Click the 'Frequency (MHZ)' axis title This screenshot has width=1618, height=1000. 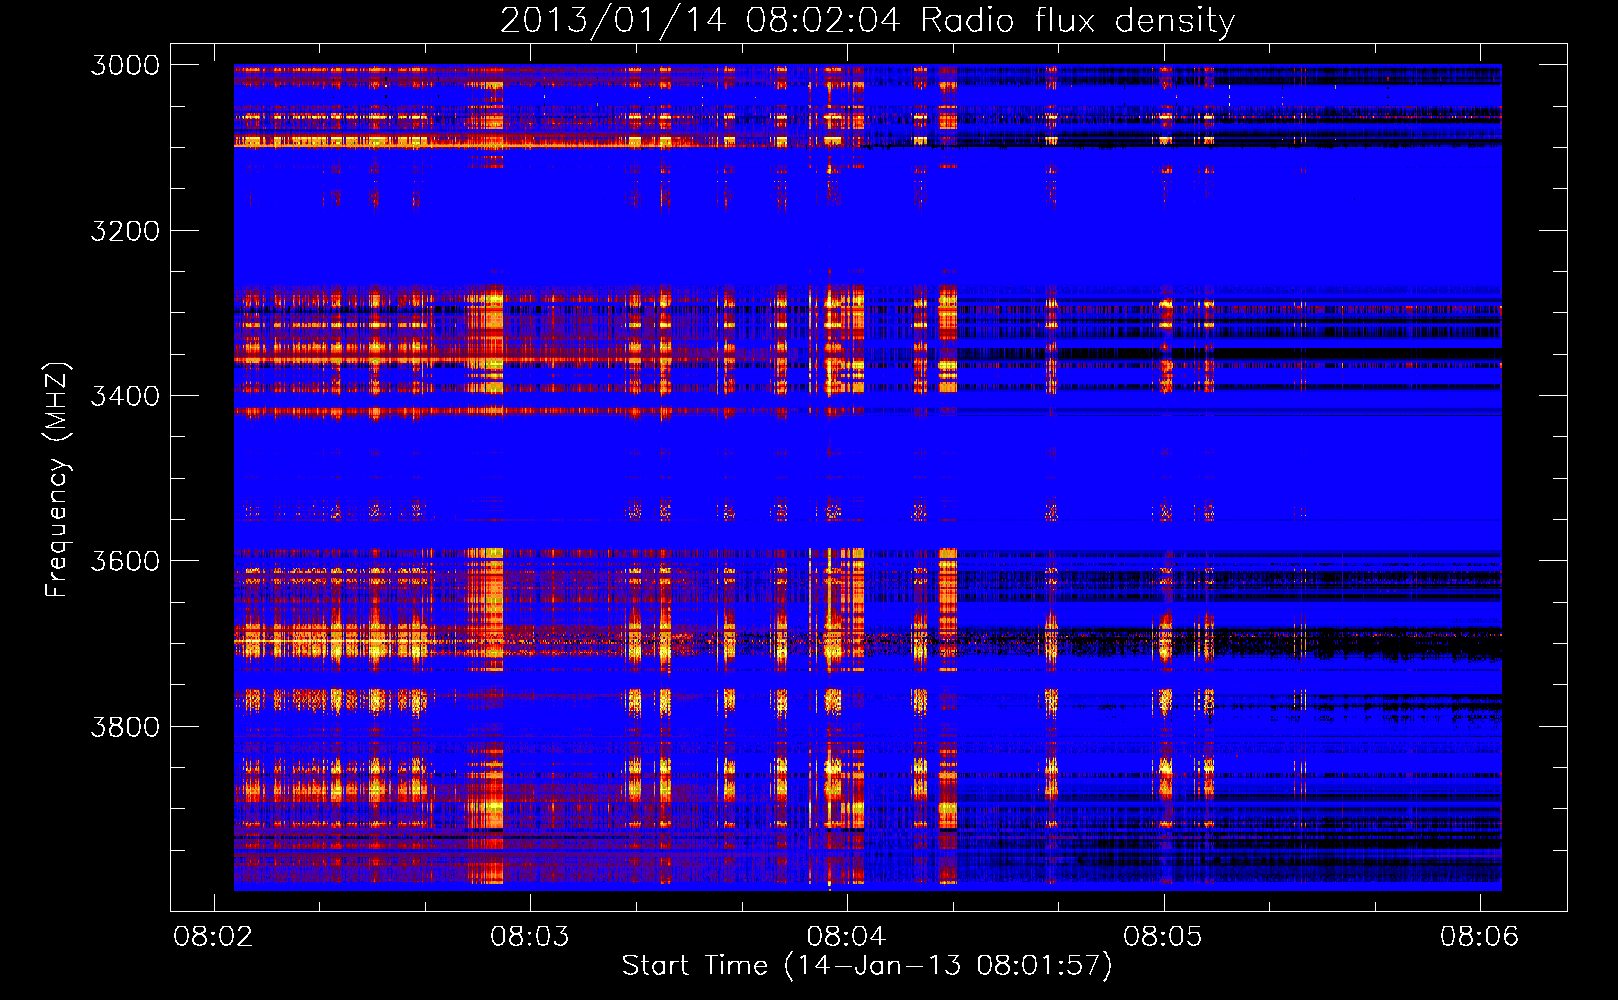[57, 480]
